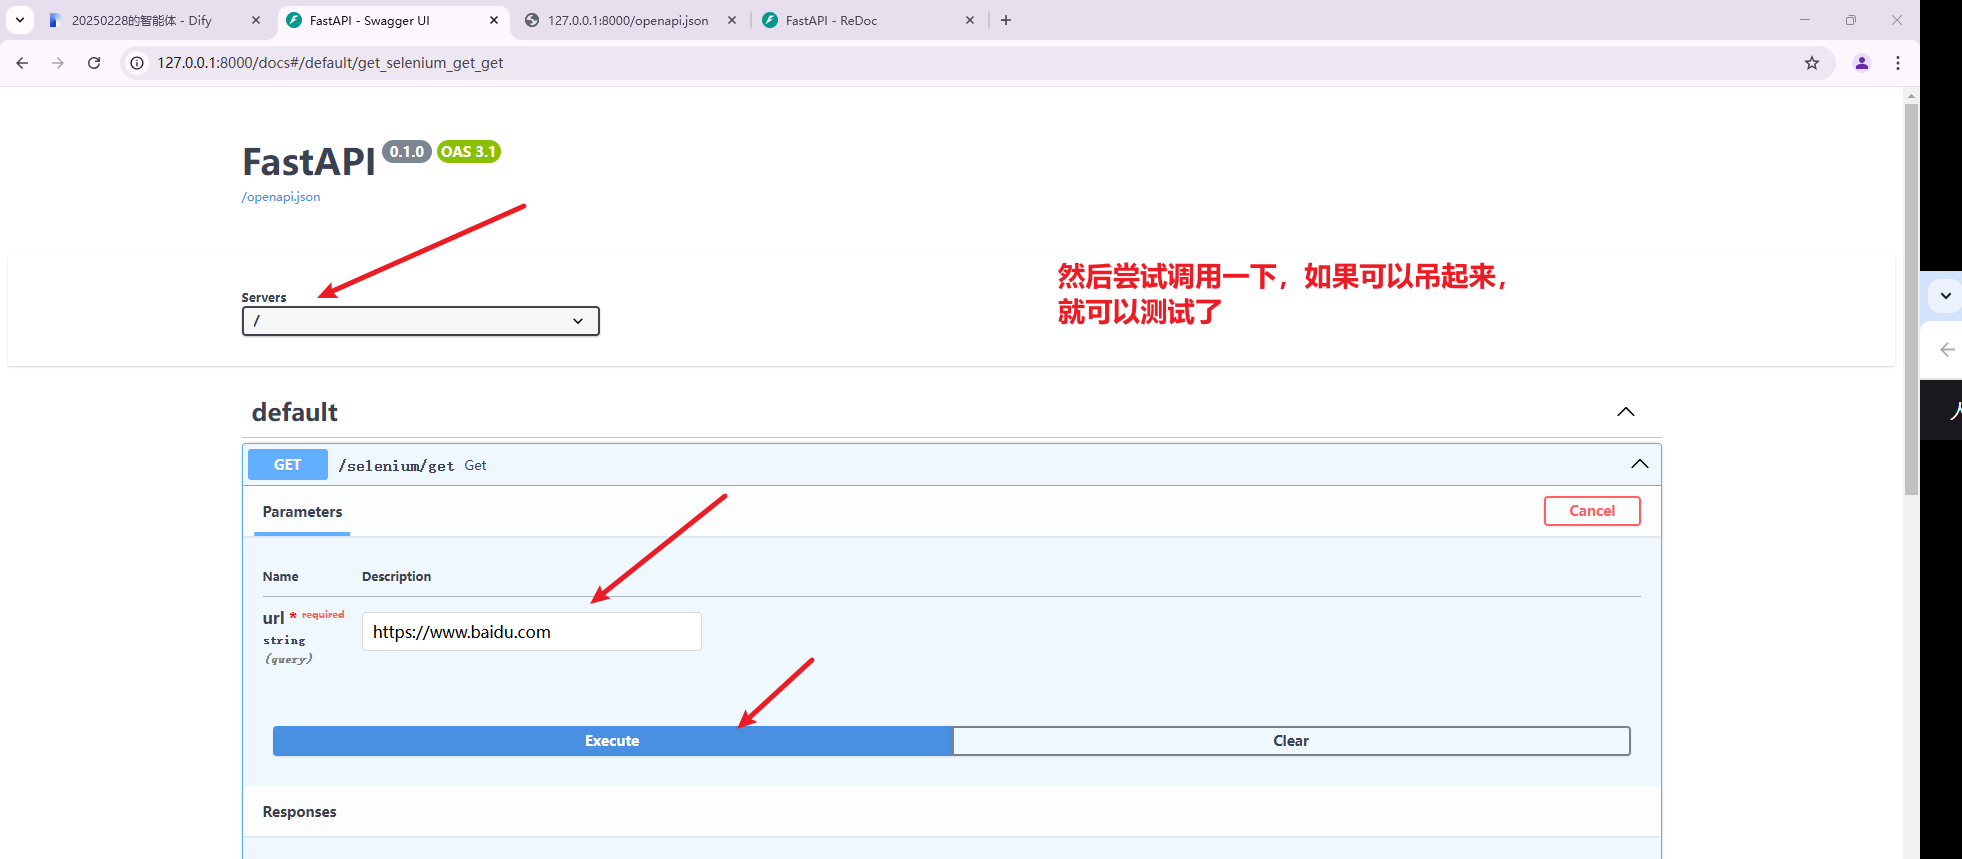Click the Clear button
Image resolution: width=1962 pixels, height=859 pixels.
(1291, 741)
